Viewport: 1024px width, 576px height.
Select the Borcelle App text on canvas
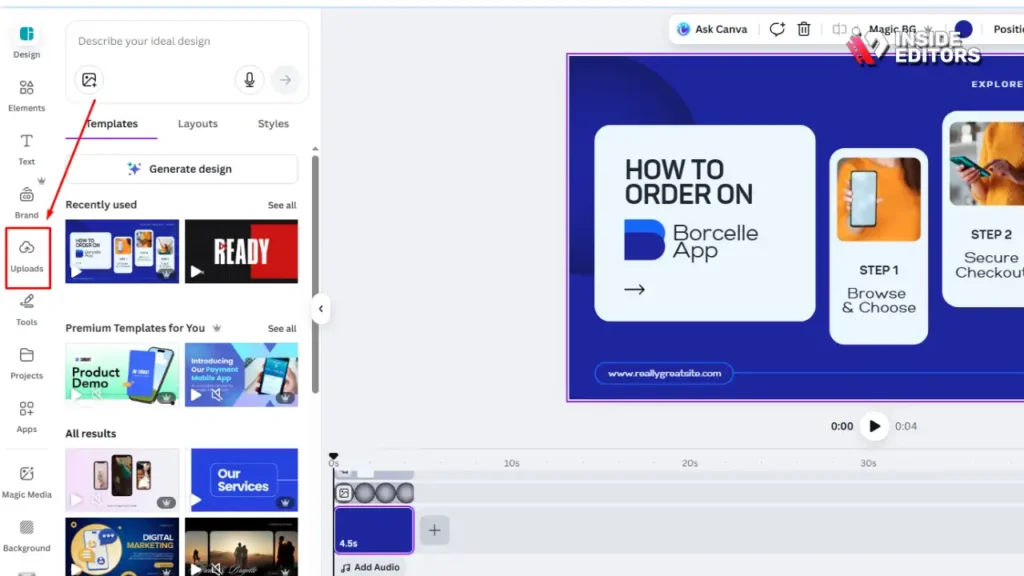point(716,241)
